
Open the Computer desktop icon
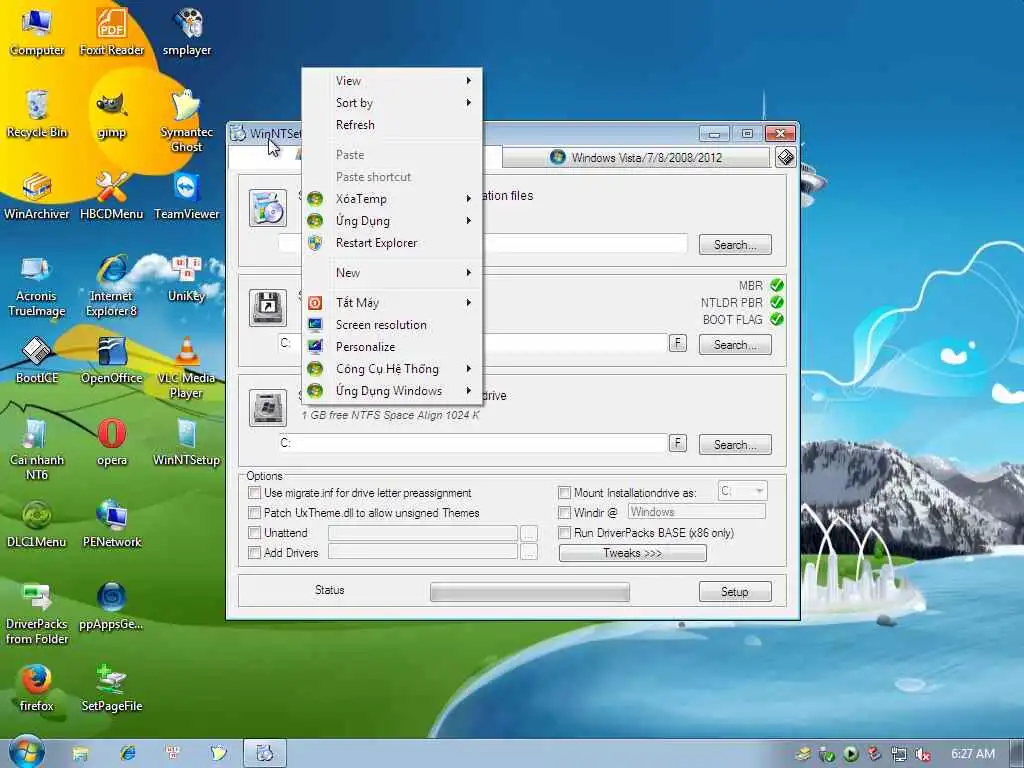[x=37, y=31]
